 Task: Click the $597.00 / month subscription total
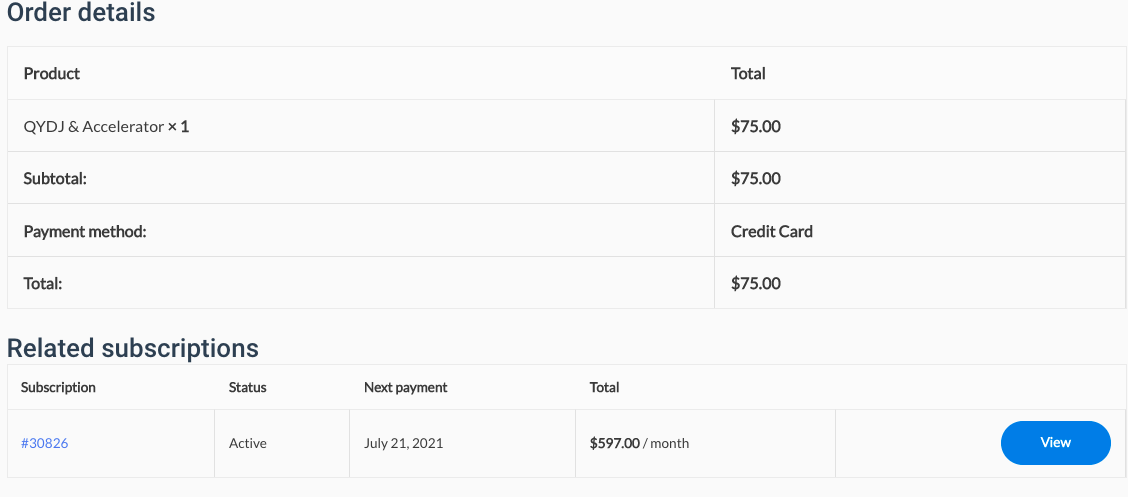tap(639, 443)
